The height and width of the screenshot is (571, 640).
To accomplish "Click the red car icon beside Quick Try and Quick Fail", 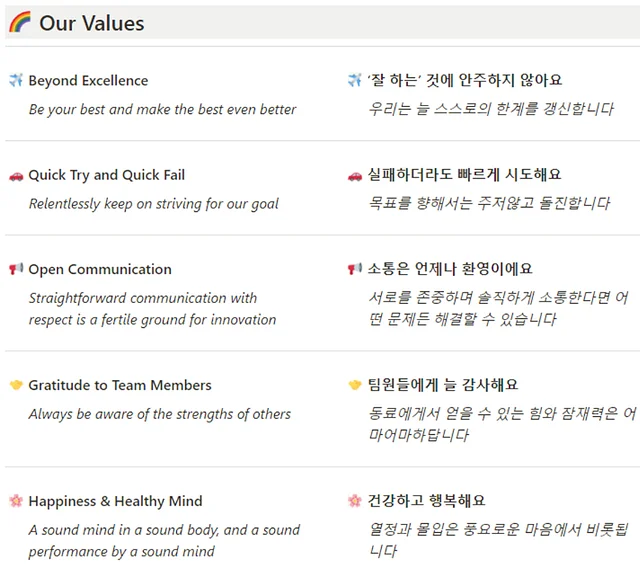I will pyautogui.click(x=16, y=175).
